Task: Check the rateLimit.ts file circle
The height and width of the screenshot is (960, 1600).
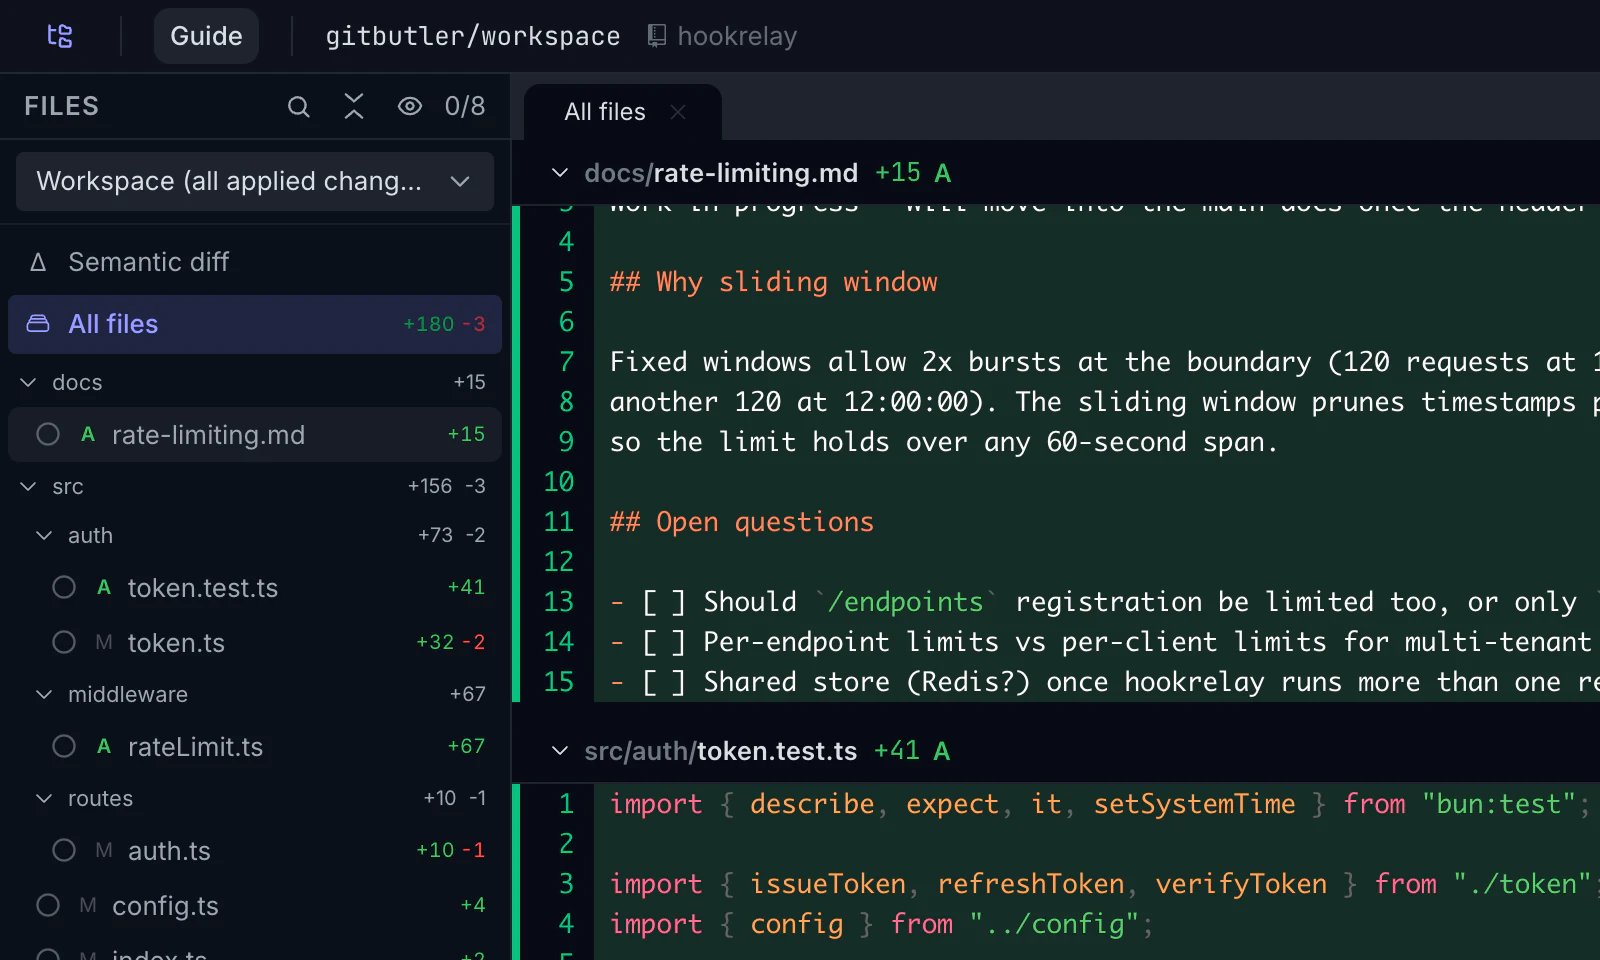Action: [x=64, y=746]
